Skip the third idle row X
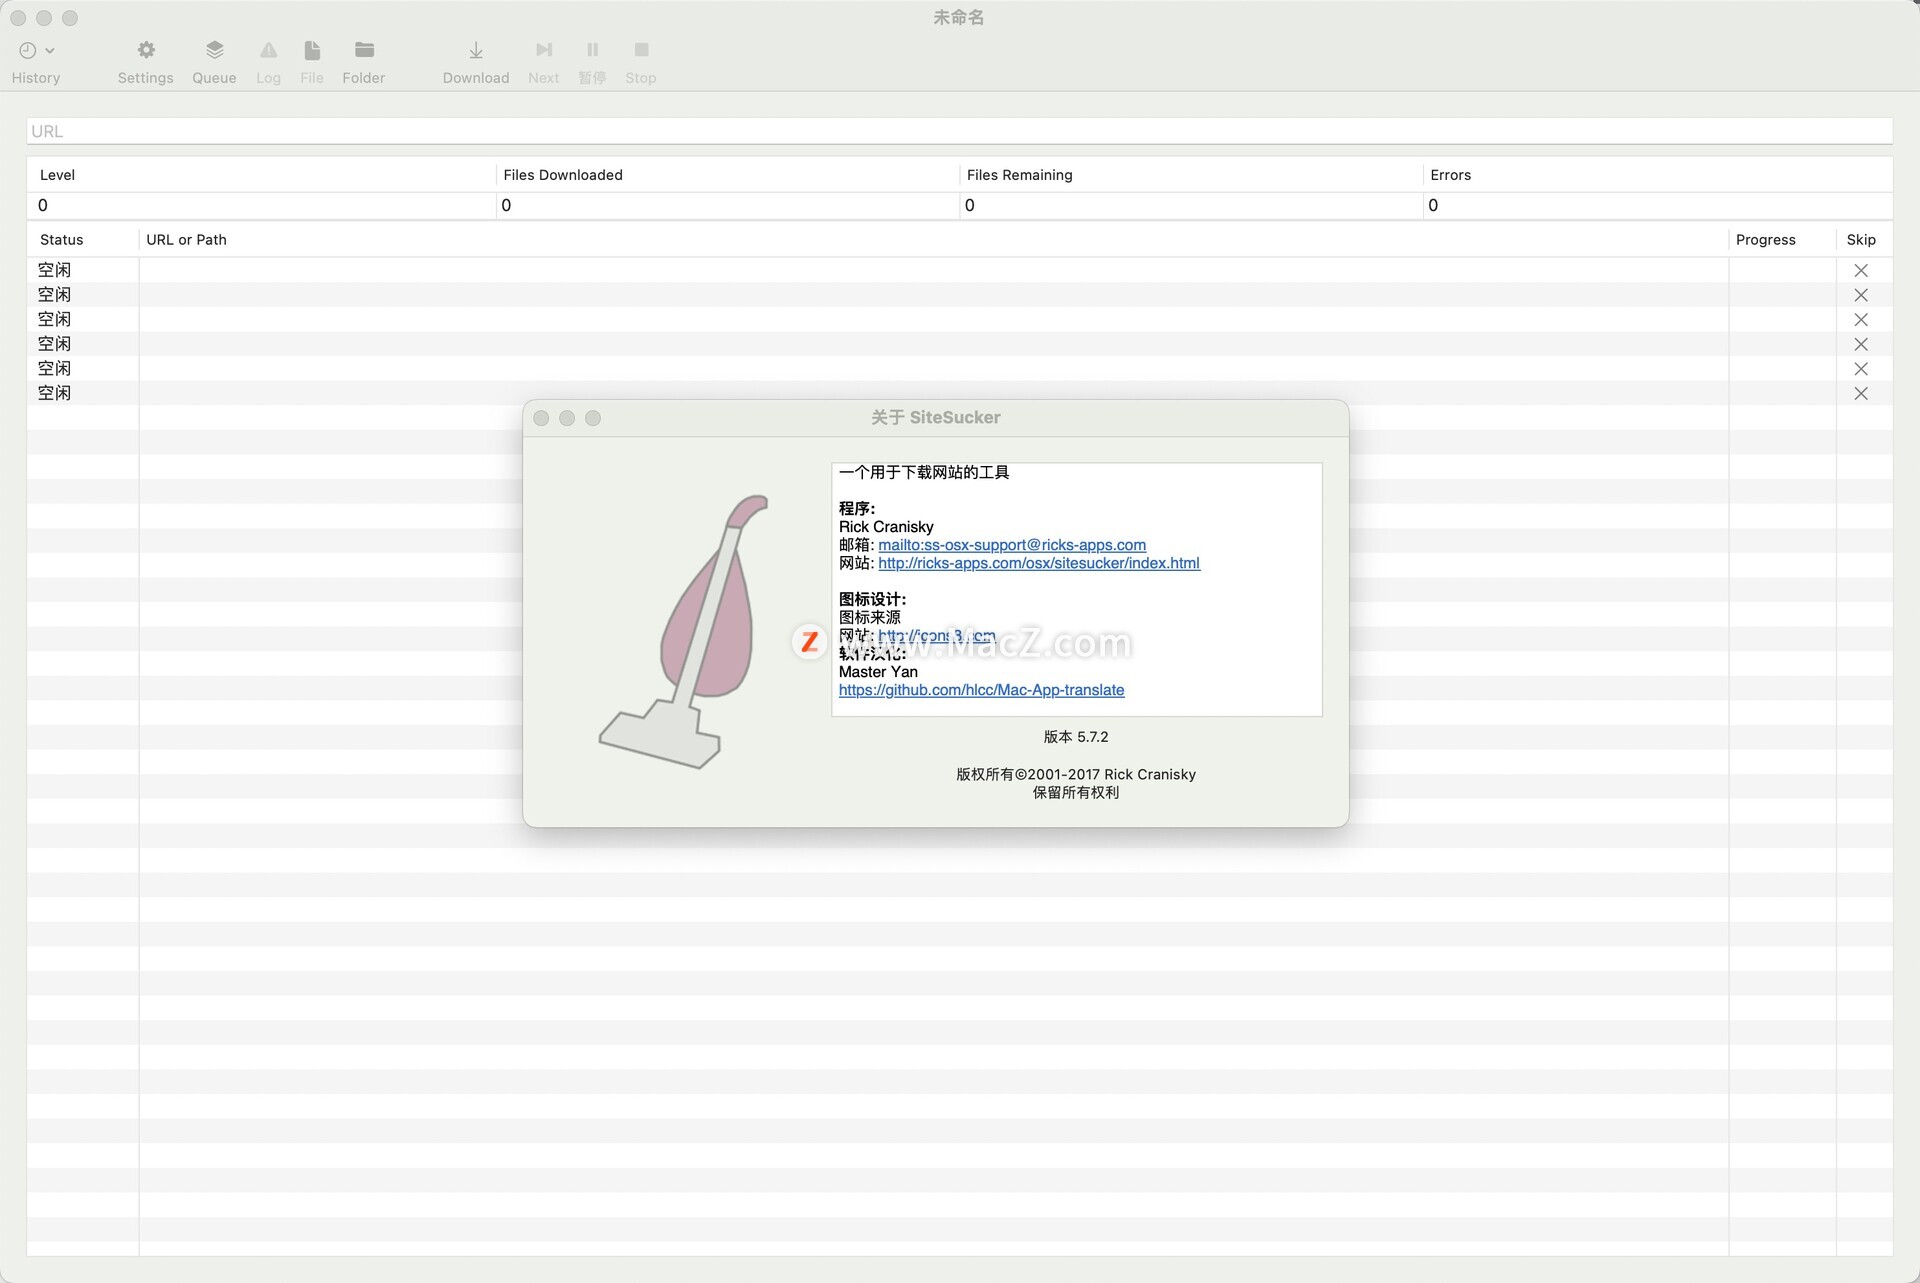The image size is (1920, 1283). point(1860,319)
